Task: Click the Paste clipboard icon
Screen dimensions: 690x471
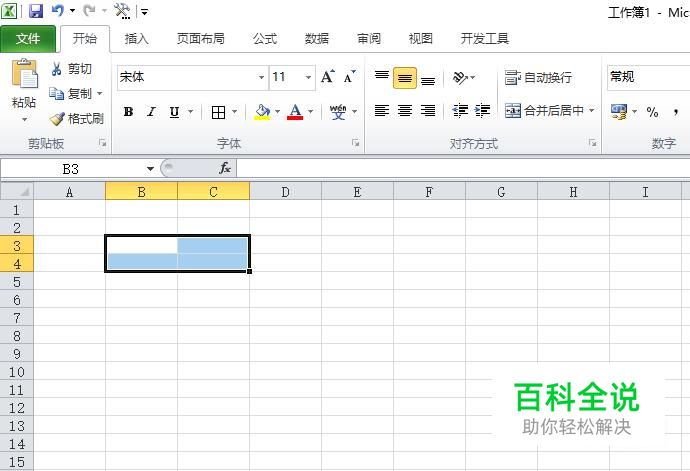Action: tap(24, 73)
